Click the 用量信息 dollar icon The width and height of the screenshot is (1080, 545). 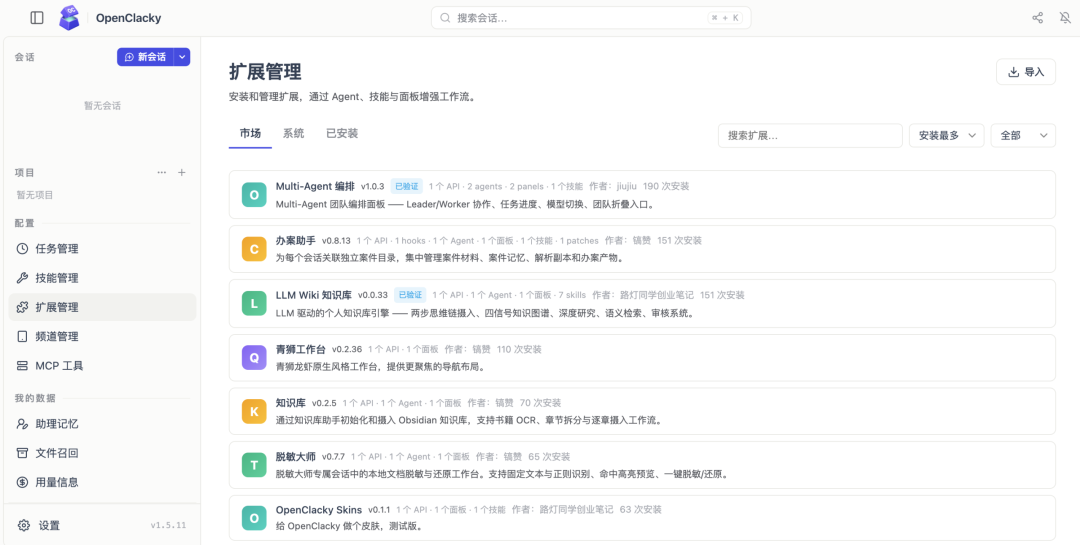tap(22, 482)
